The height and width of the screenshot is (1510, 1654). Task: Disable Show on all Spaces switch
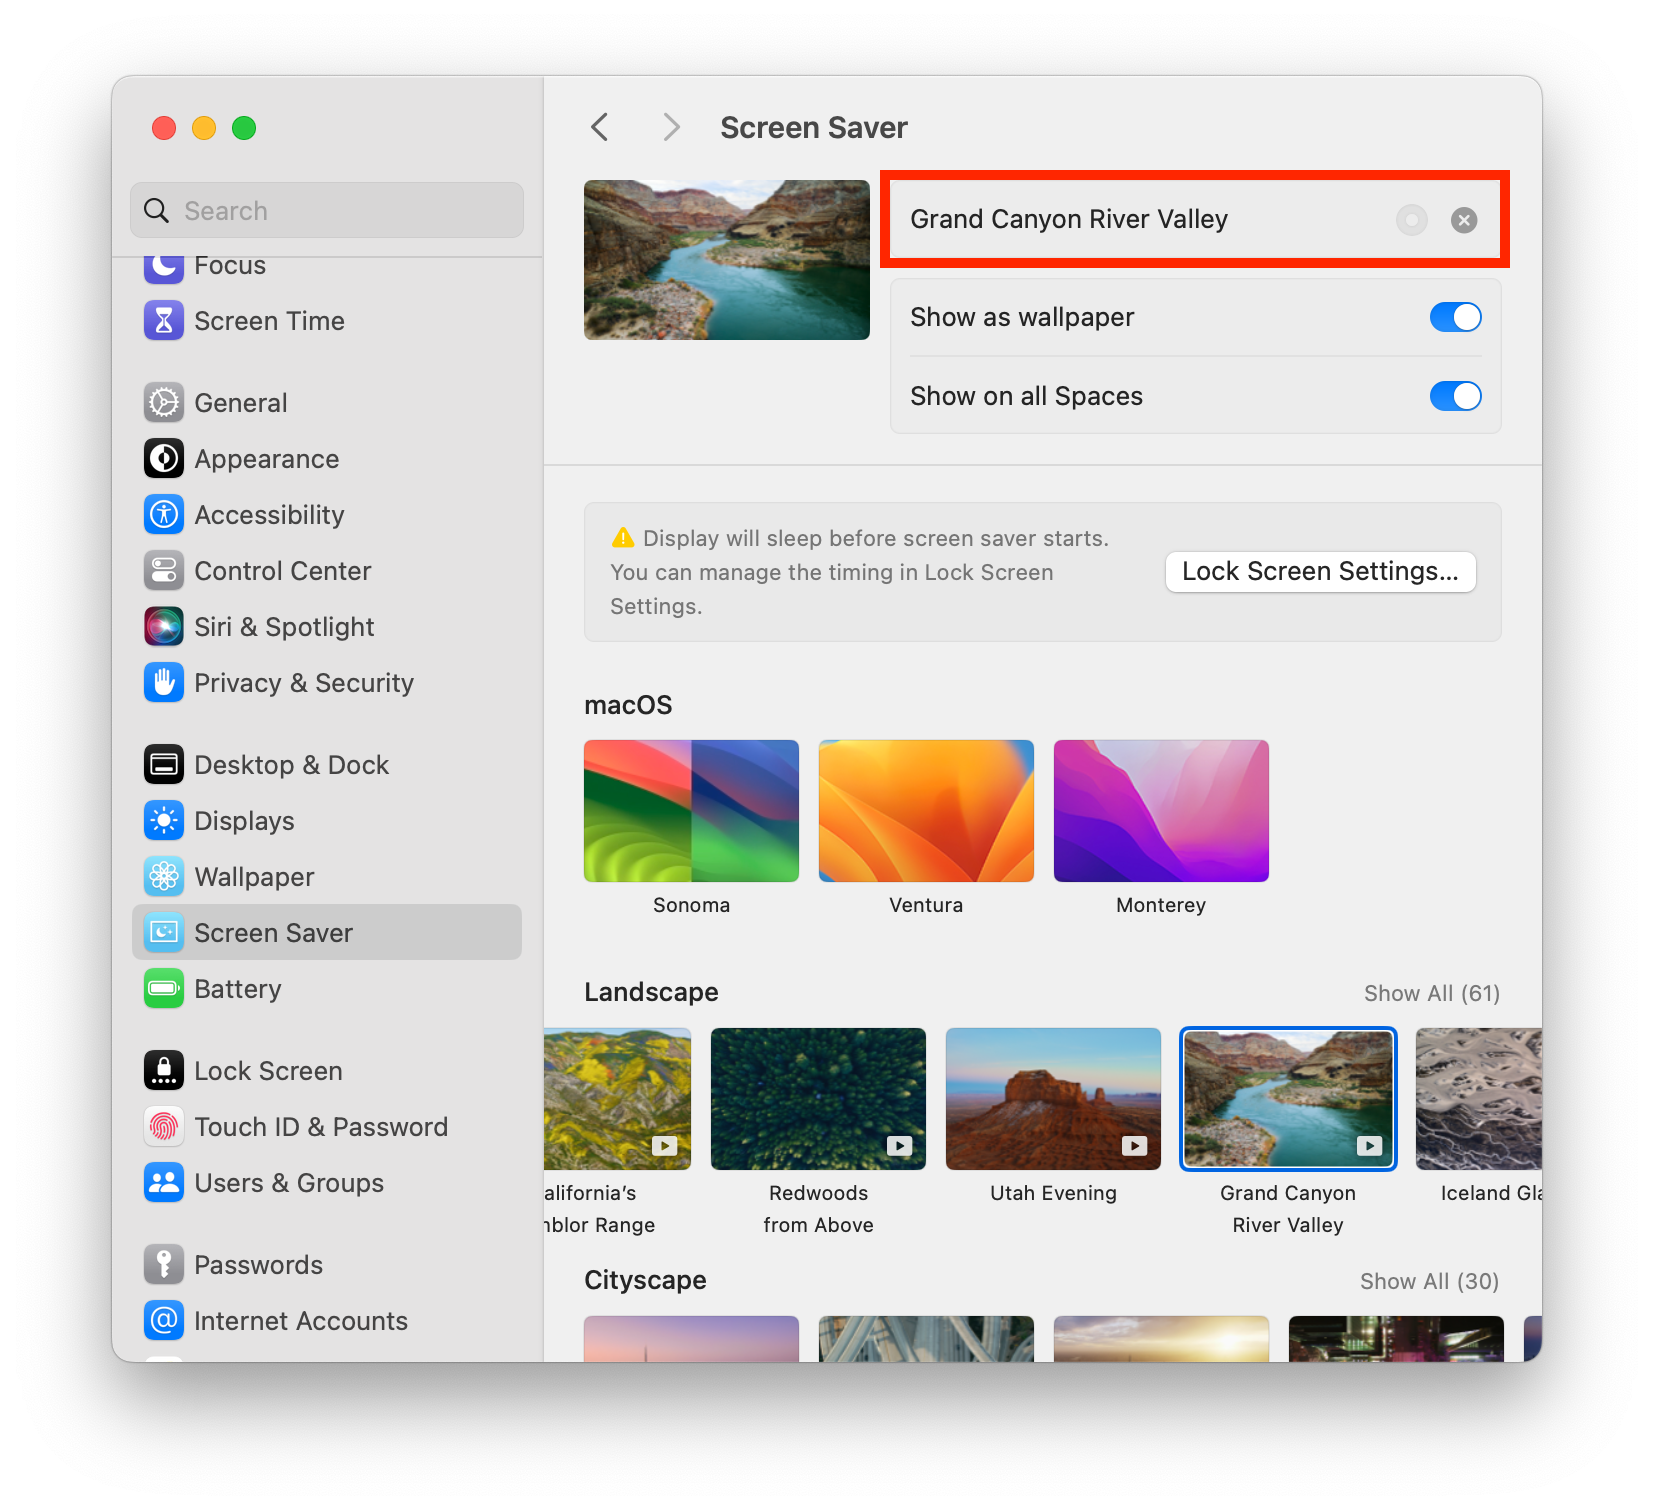click(1455, 396)
